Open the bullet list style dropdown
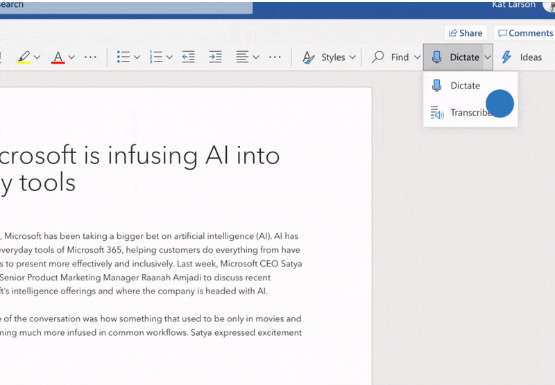This screenshot has height=385, width=555. click(x=137, y=57)
